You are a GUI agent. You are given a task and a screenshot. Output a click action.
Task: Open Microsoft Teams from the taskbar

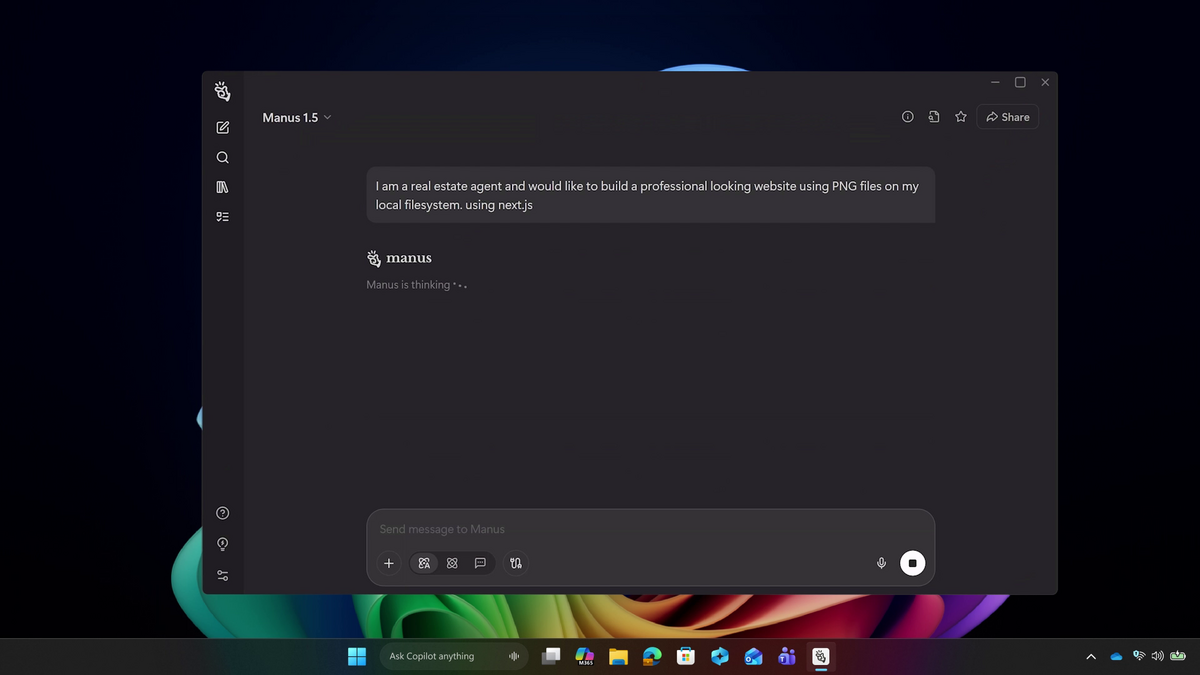(787, 656)
